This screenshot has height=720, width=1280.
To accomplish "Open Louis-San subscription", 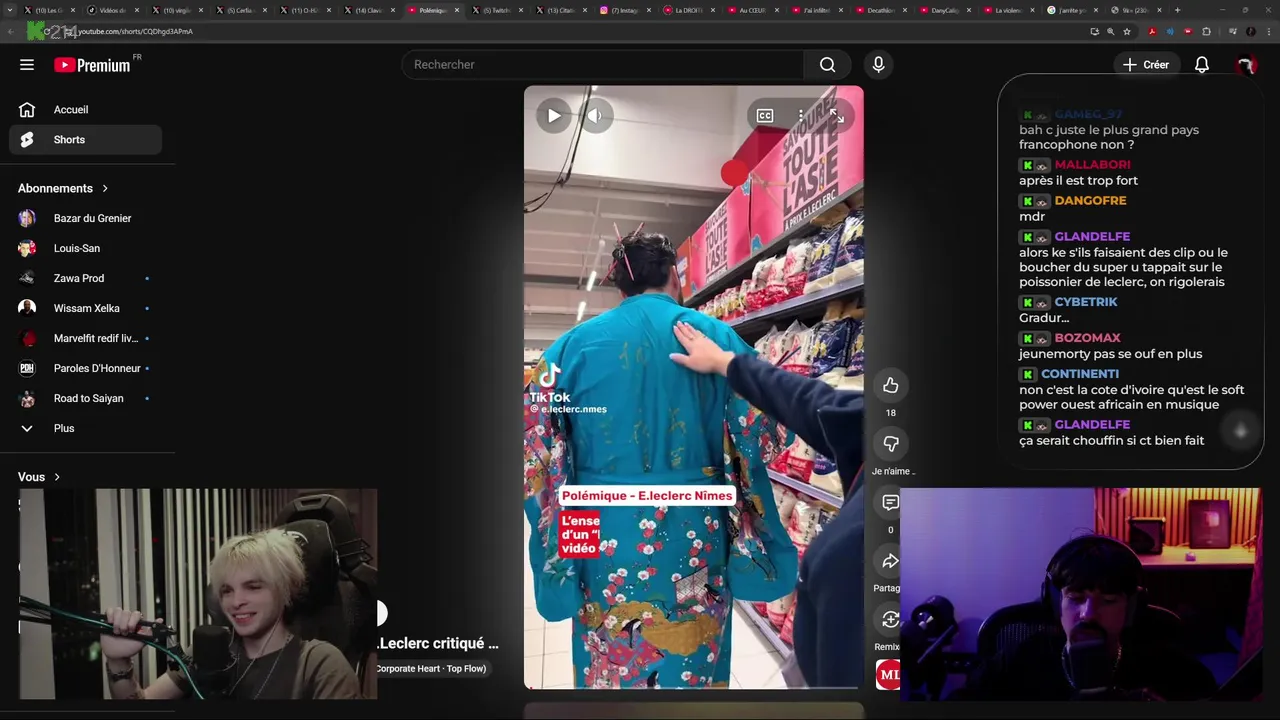I will (x=76, y=248).
